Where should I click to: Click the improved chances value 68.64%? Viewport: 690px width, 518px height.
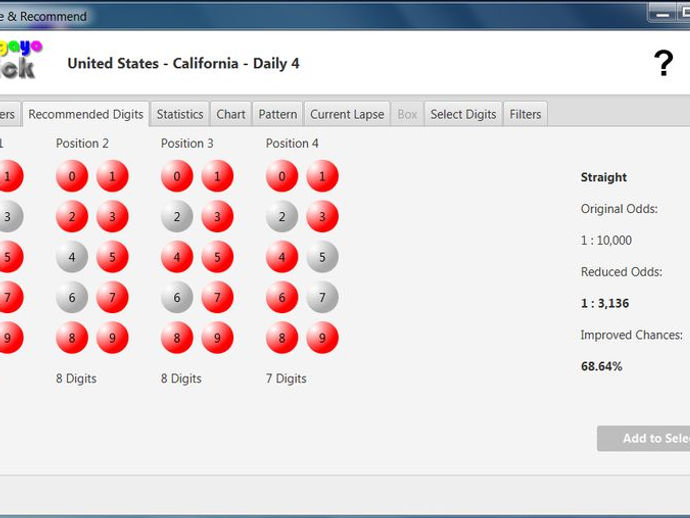pos(602,366)
